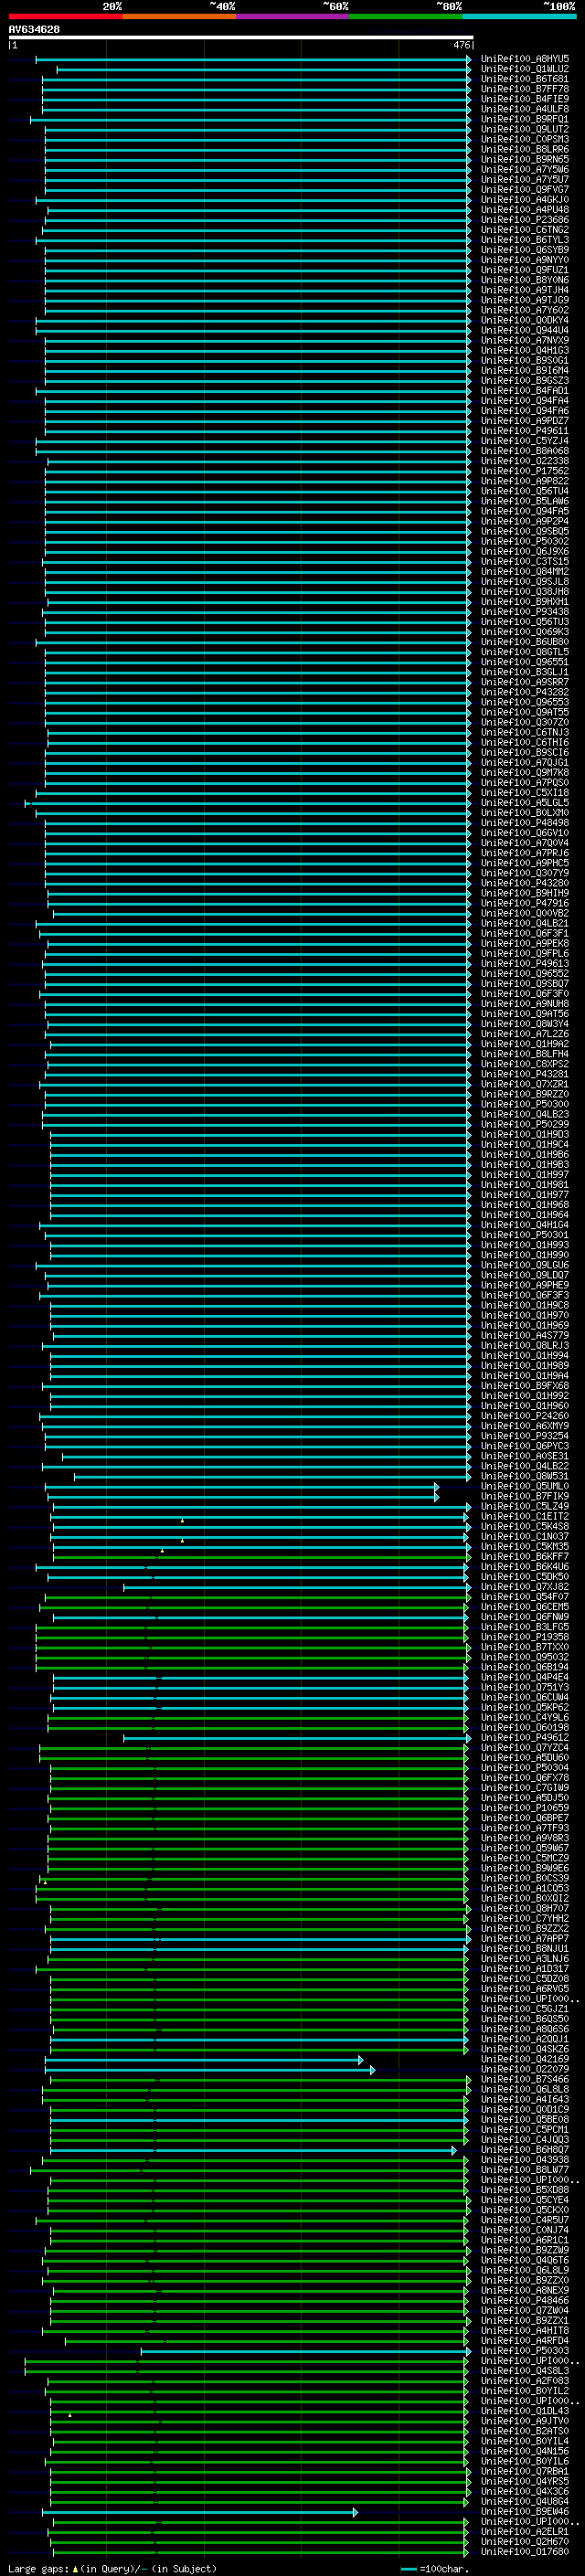Select hit label UniRef100_Q0DKY4

tap(525, 320)
